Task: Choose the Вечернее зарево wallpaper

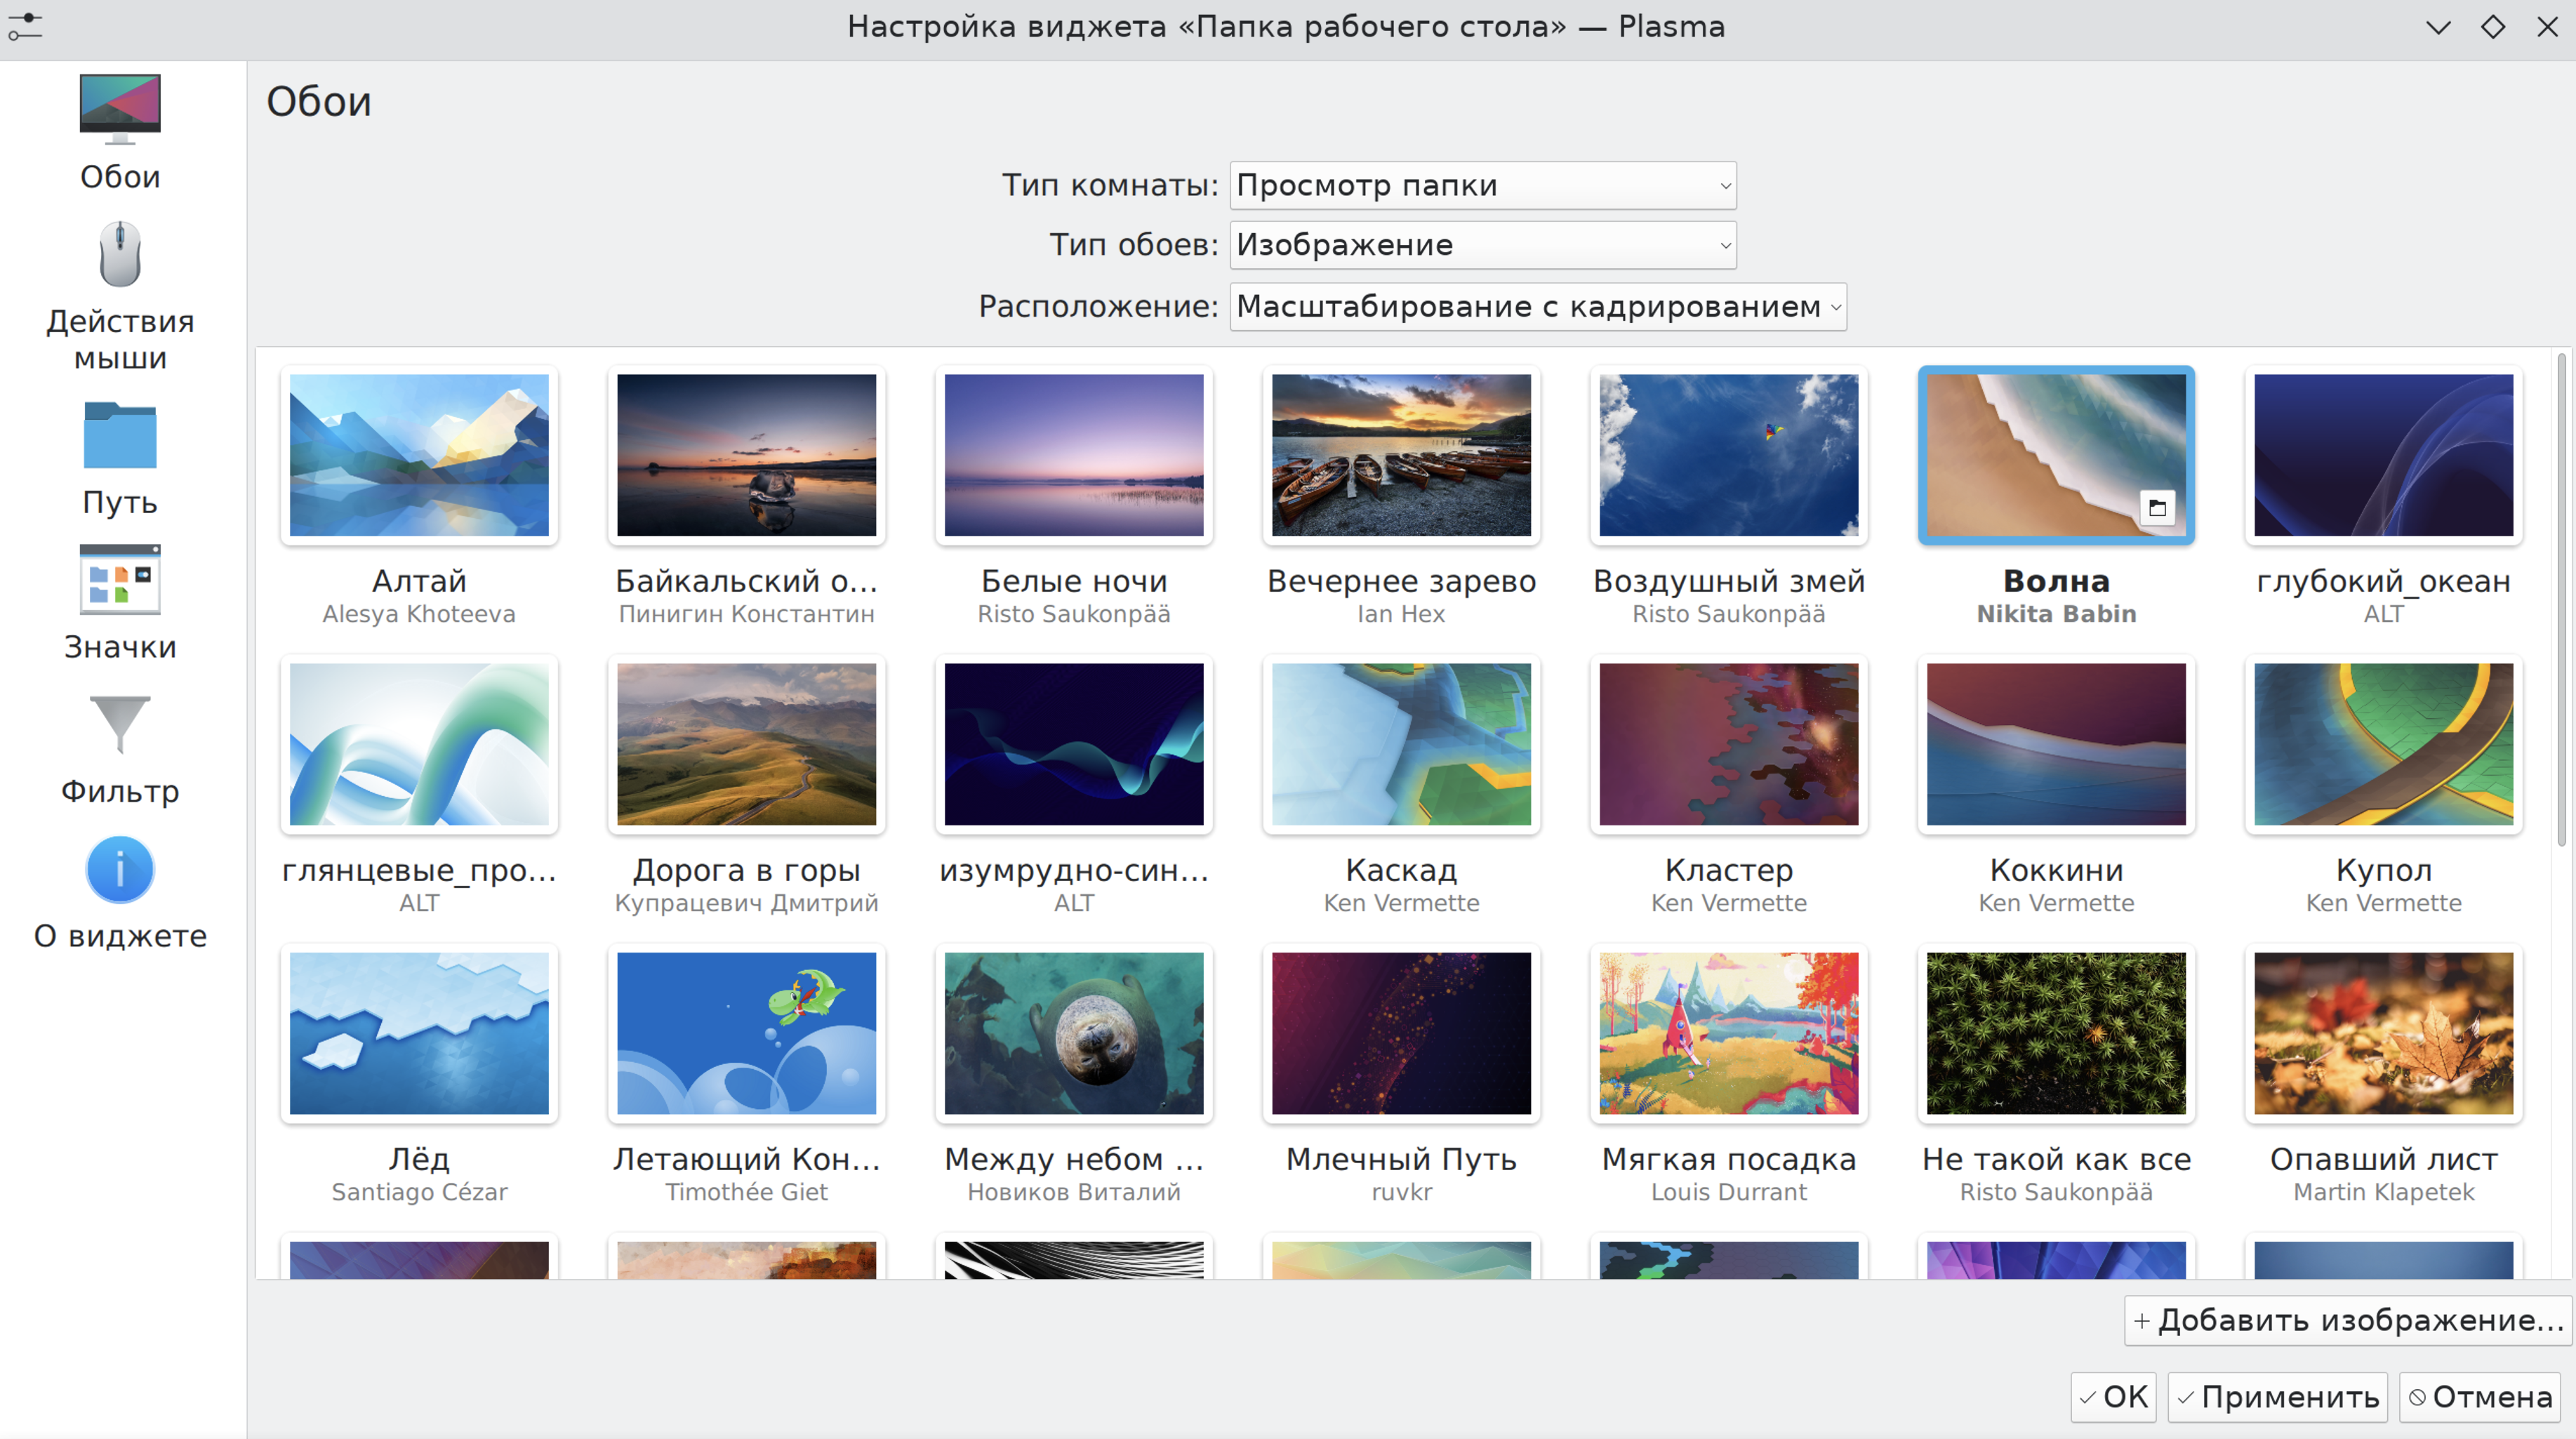Action: coord(1401,455)
